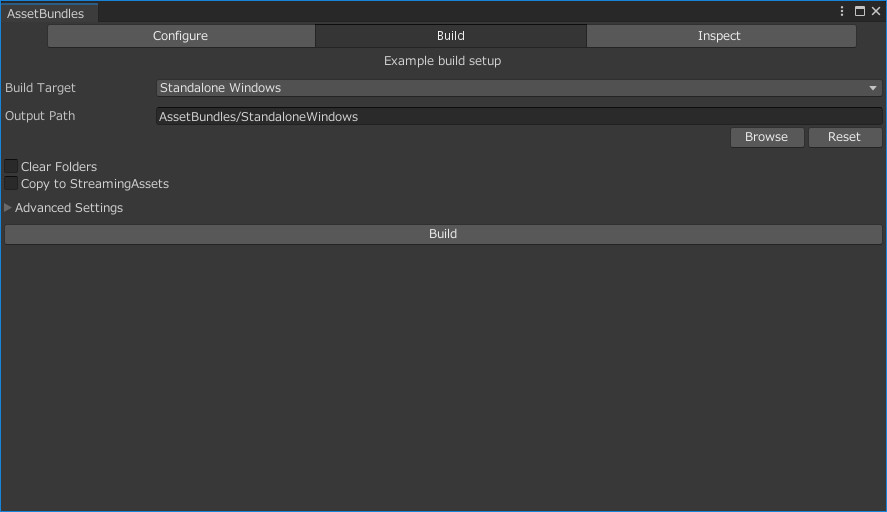The image size is (887, 512).
Task: Select the Build tab at top
Action: point(451,36)
